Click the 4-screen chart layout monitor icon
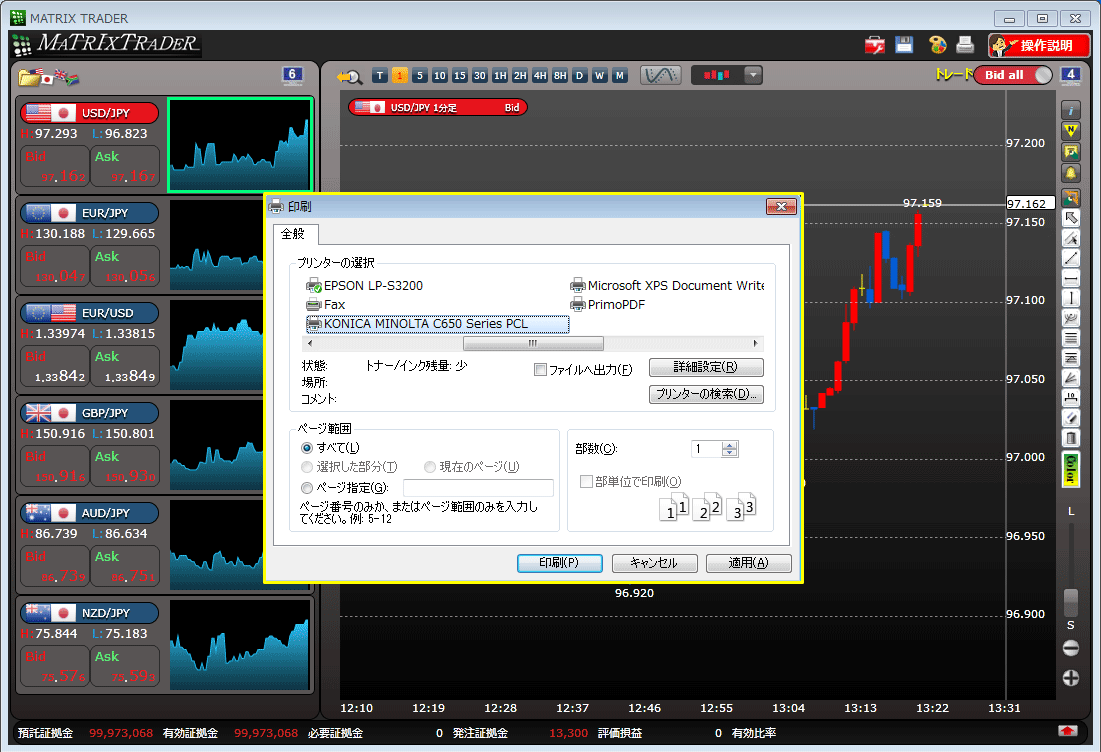The width and height of the screenshot is (1101, 752). click(x=1070, y=75)
